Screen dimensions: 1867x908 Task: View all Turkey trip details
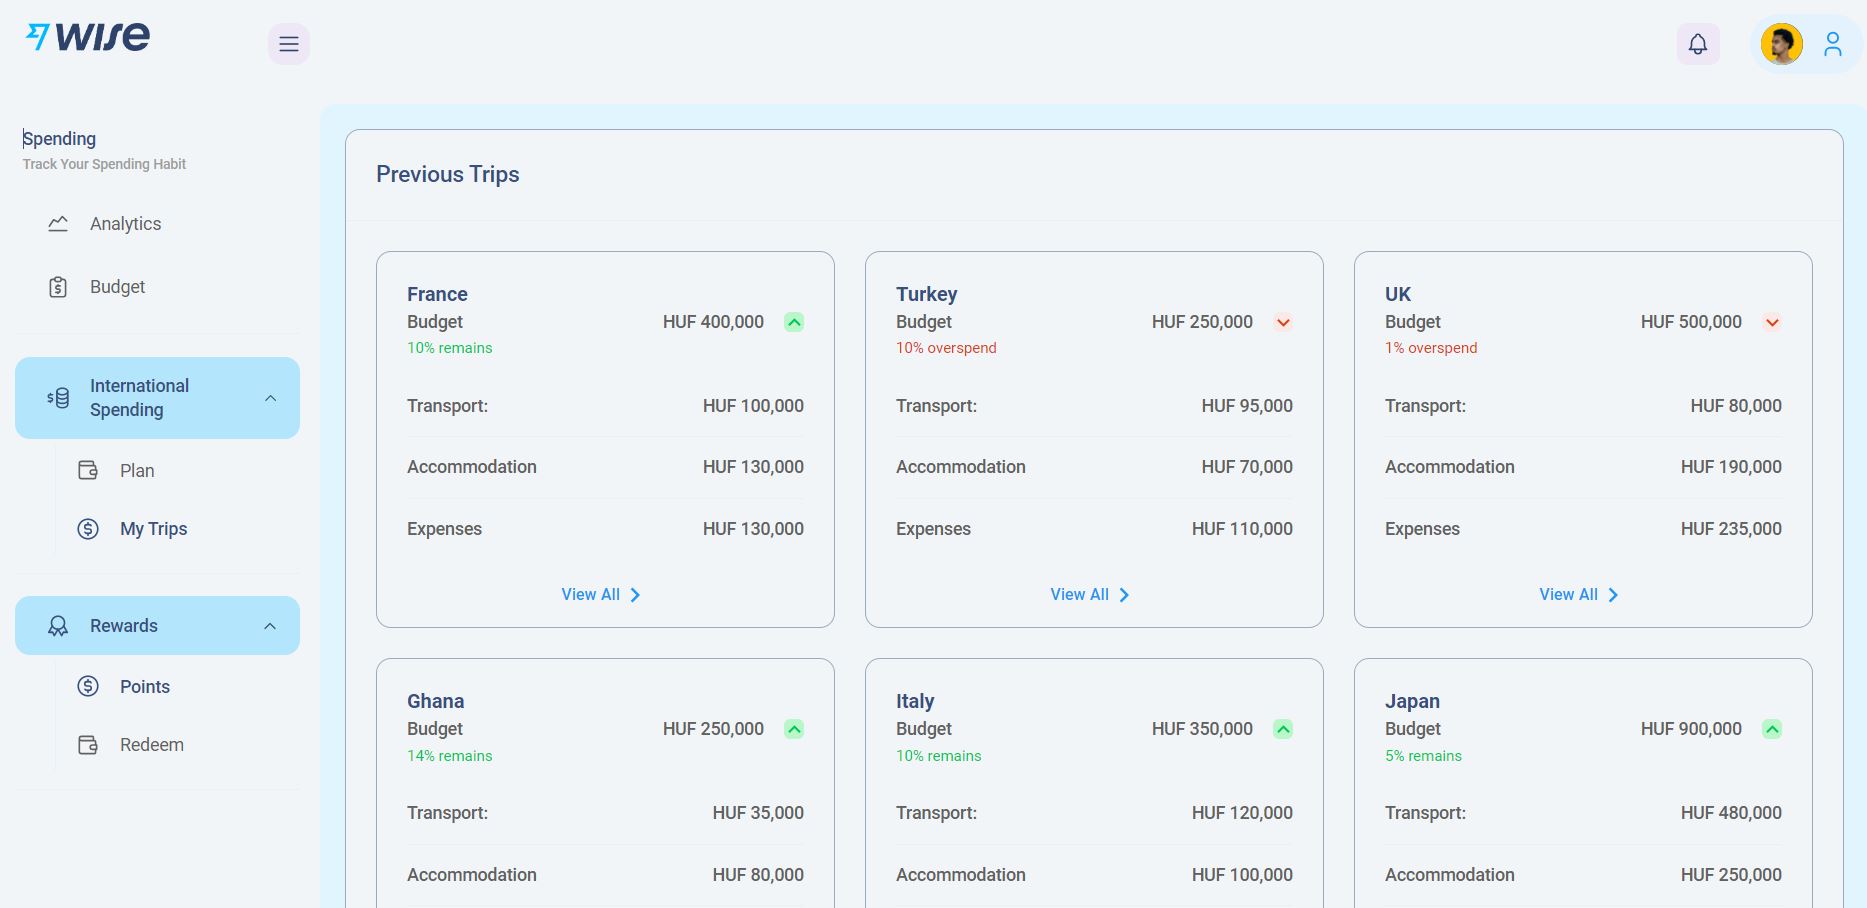click(1090, 594)
